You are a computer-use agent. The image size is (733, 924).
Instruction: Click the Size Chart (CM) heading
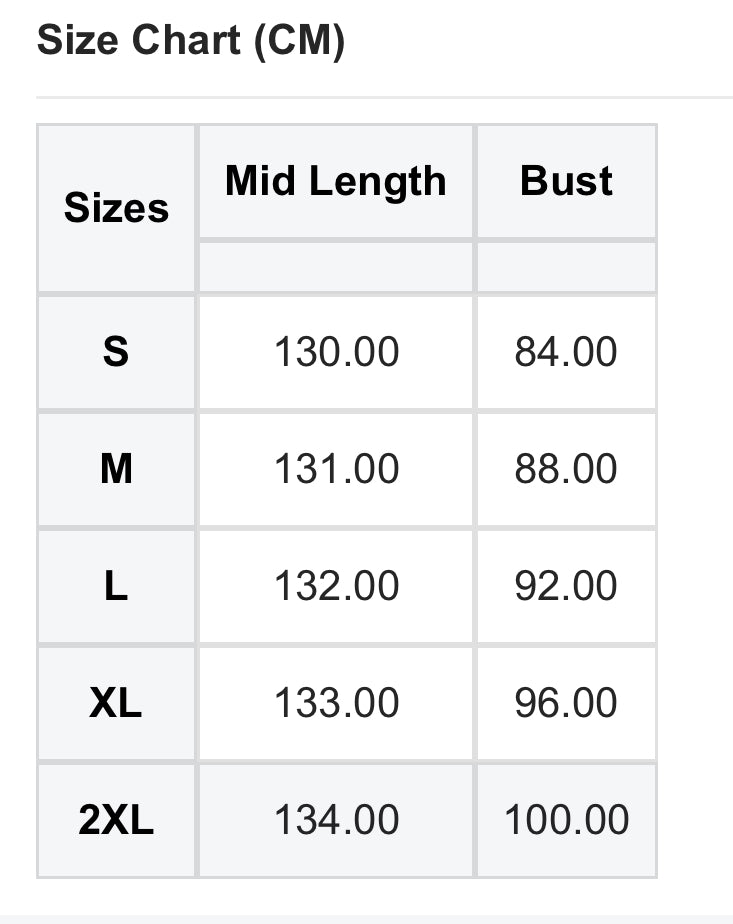(x=190, y=41)
